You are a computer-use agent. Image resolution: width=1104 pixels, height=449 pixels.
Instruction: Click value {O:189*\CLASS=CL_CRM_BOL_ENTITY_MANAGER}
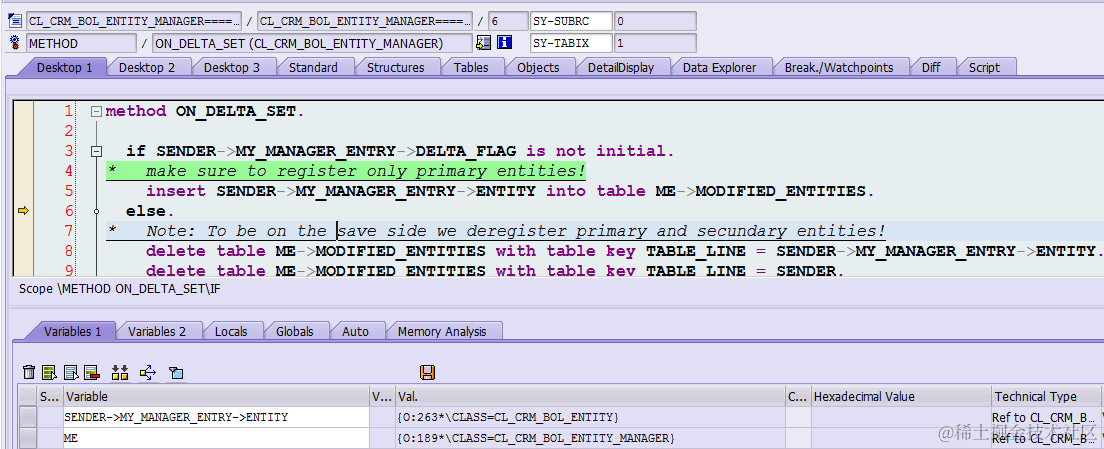pyautogui.click(x=536, y=438)
